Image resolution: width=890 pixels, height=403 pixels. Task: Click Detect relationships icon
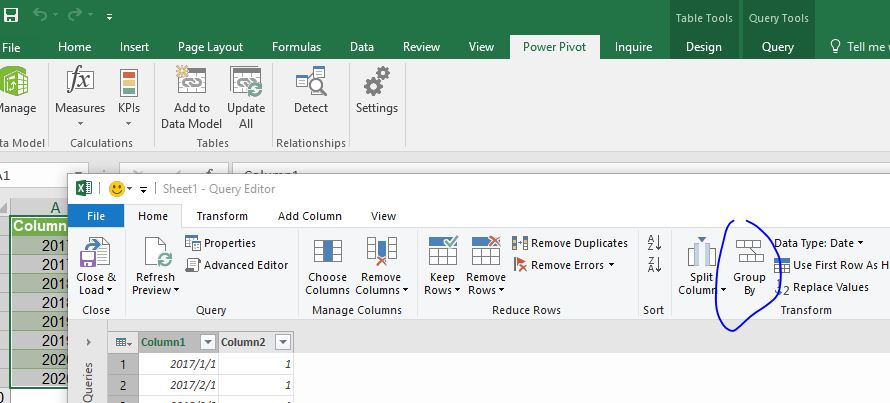tap(311, 83)
